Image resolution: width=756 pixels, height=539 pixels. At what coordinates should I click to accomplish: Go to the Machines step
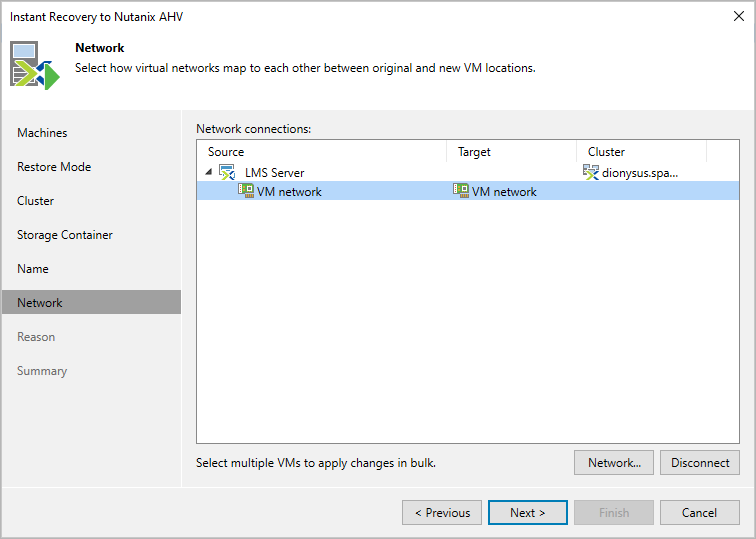(42, 133)
